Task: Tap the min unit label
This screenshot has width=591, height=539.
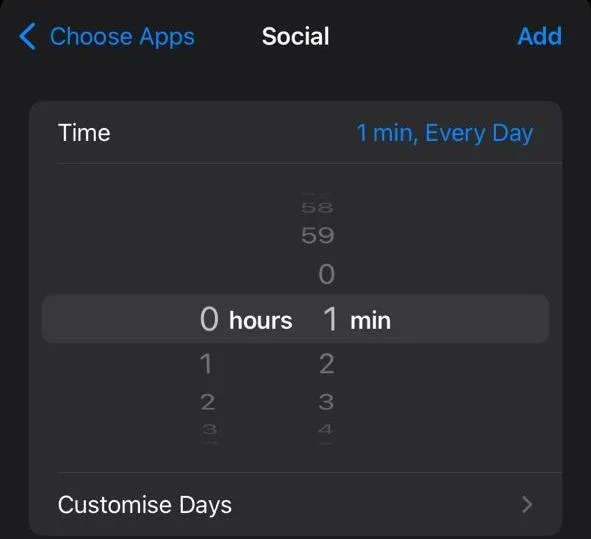Action: (x=371, y=321)
